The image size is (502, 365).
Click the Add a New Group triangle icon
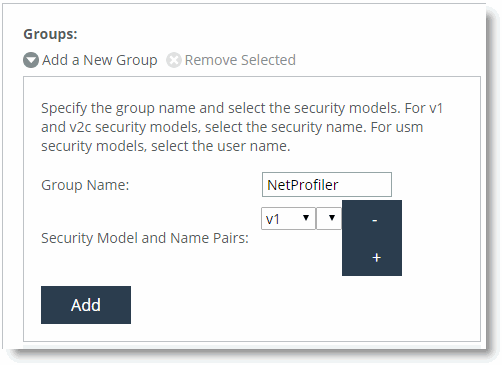tap(31, 60)
